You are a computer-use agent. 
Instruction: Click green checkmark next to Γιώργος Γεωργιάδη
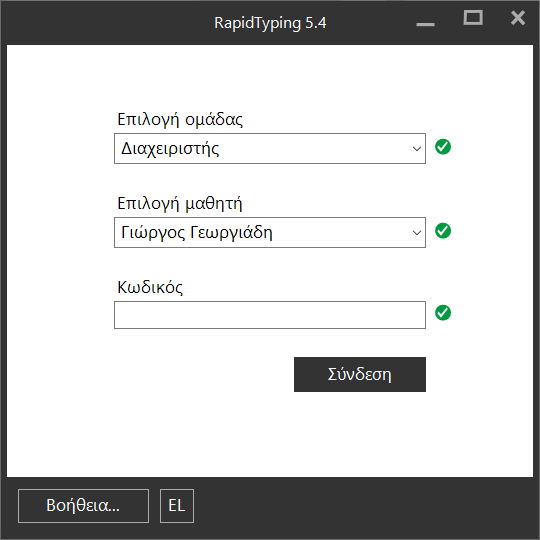(443, 231)
